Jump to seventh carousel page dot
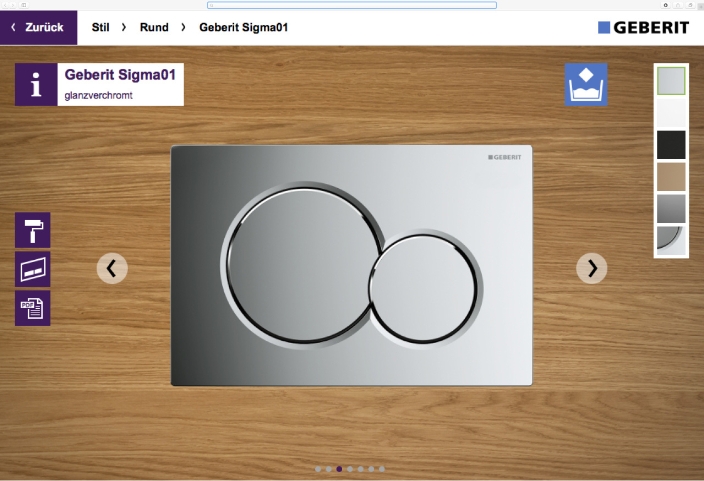This screenshot has height=481, width=704. click(x=382, y=469)
